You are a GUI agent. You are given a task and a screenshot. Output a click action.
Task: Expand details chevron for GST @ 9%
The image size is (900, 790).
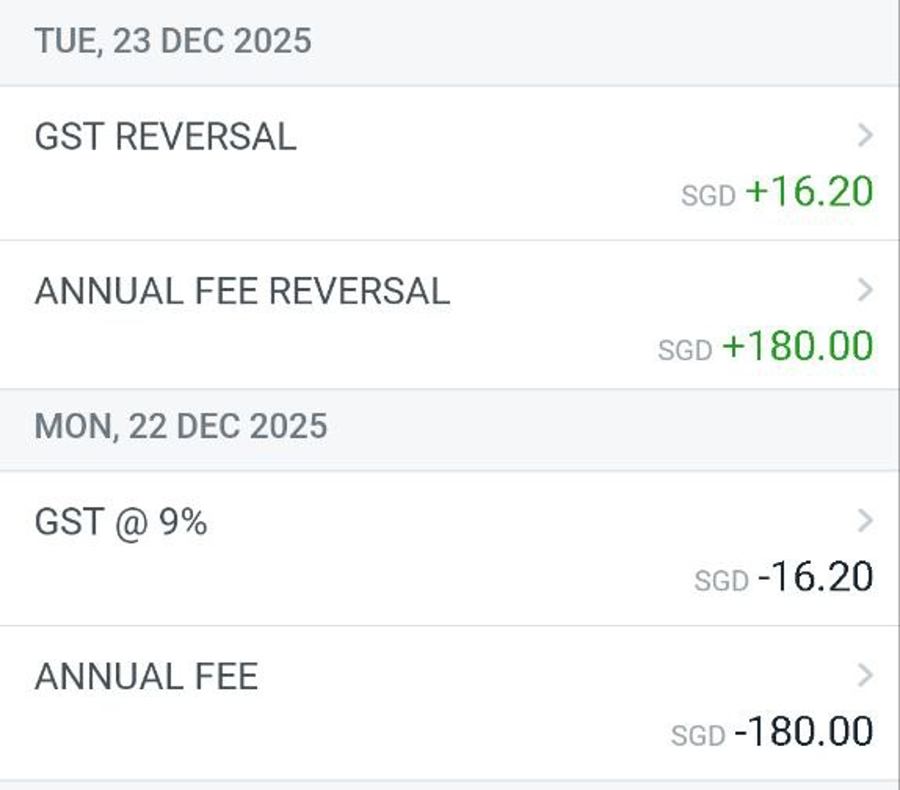tap(866, 521)
